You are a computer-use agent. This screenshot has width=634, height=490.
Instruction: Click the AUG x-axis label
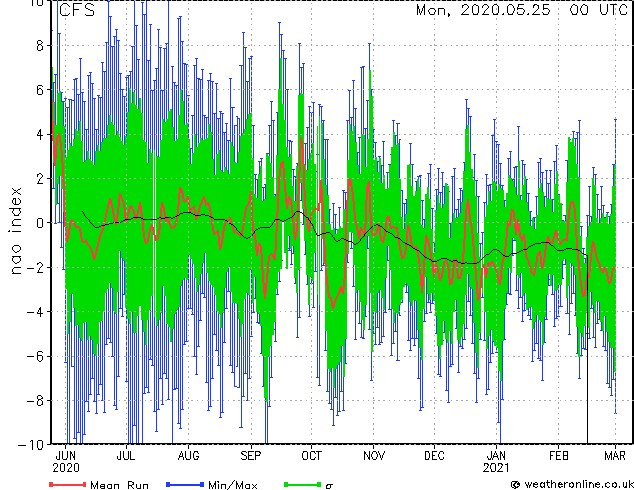[188, 456]
